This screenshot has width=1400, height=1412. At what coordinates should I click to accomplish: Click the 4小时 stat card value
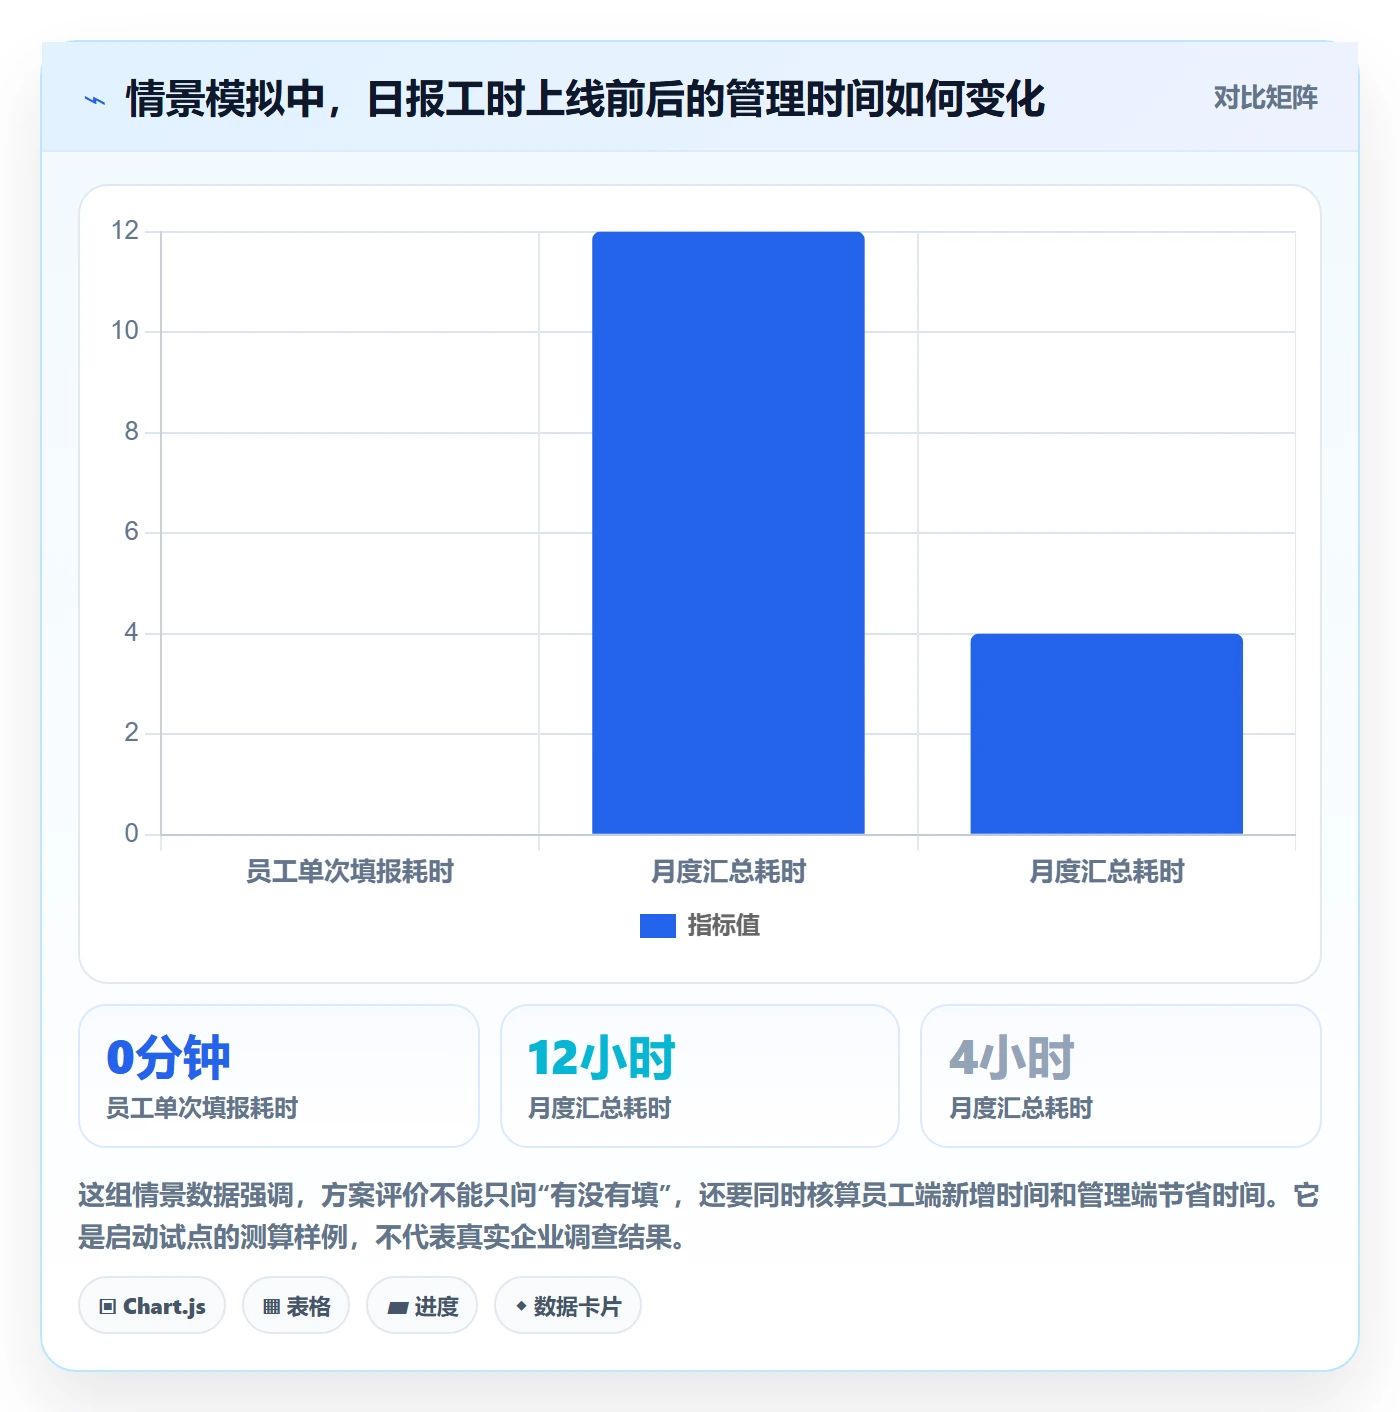pos(1012,1058)
